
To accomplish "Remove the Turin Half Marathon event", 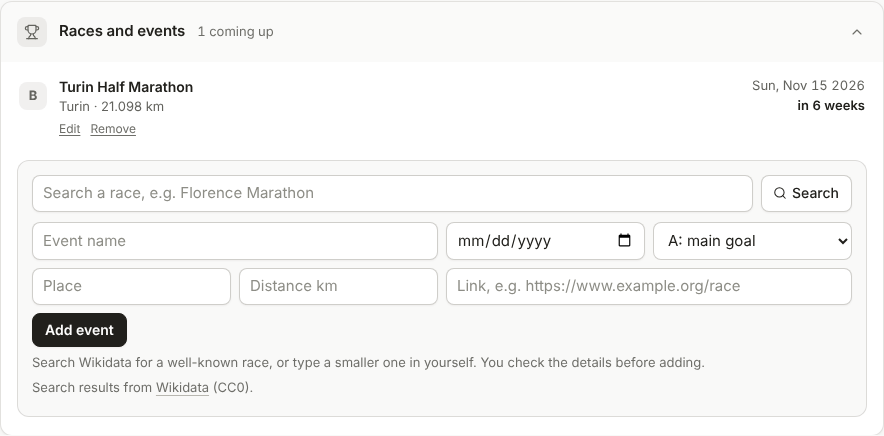I will click(113, 129).
